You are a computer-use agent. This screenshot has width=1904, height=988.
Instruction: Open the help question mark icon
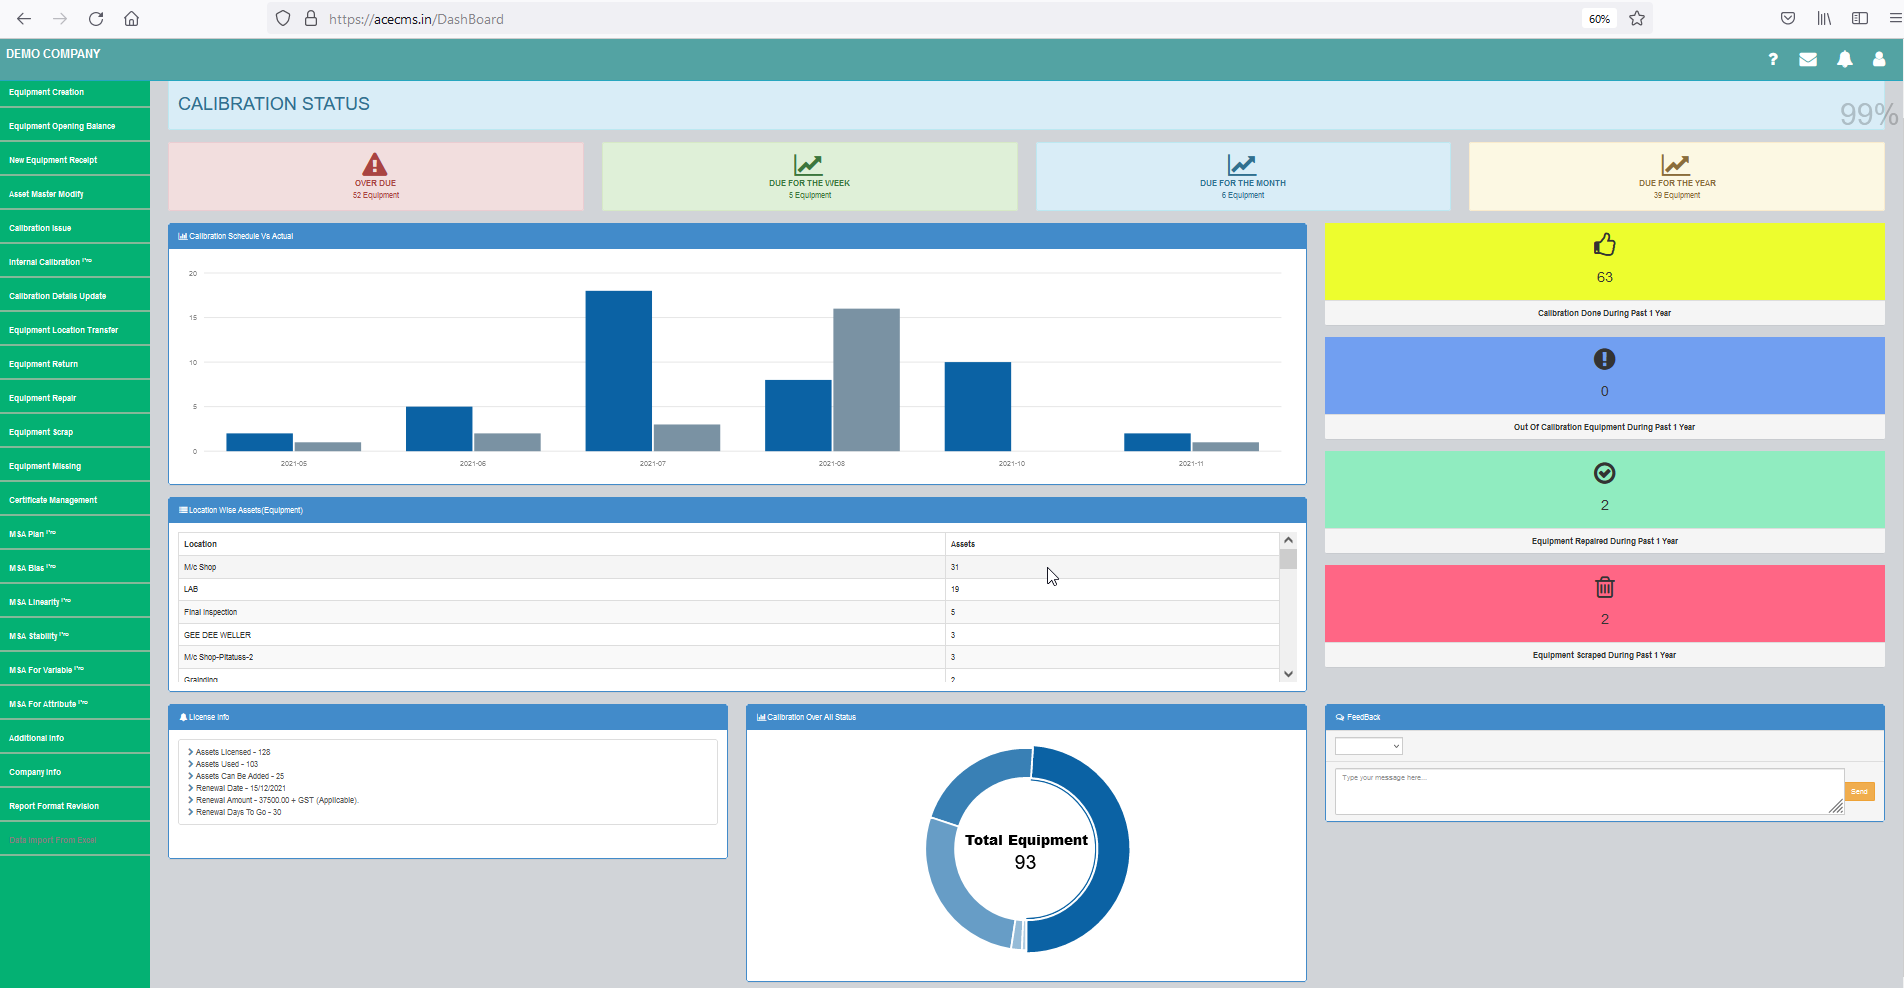(1772, 60)
